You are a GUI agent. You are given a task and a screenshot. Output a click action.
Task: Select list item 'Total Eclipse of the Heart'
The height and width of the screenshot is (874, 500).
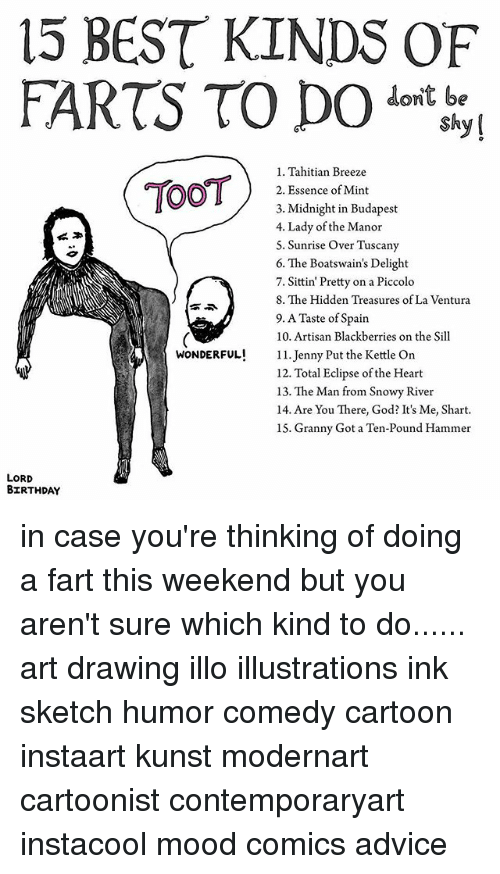pyautogui.click(x=349, y=373)
